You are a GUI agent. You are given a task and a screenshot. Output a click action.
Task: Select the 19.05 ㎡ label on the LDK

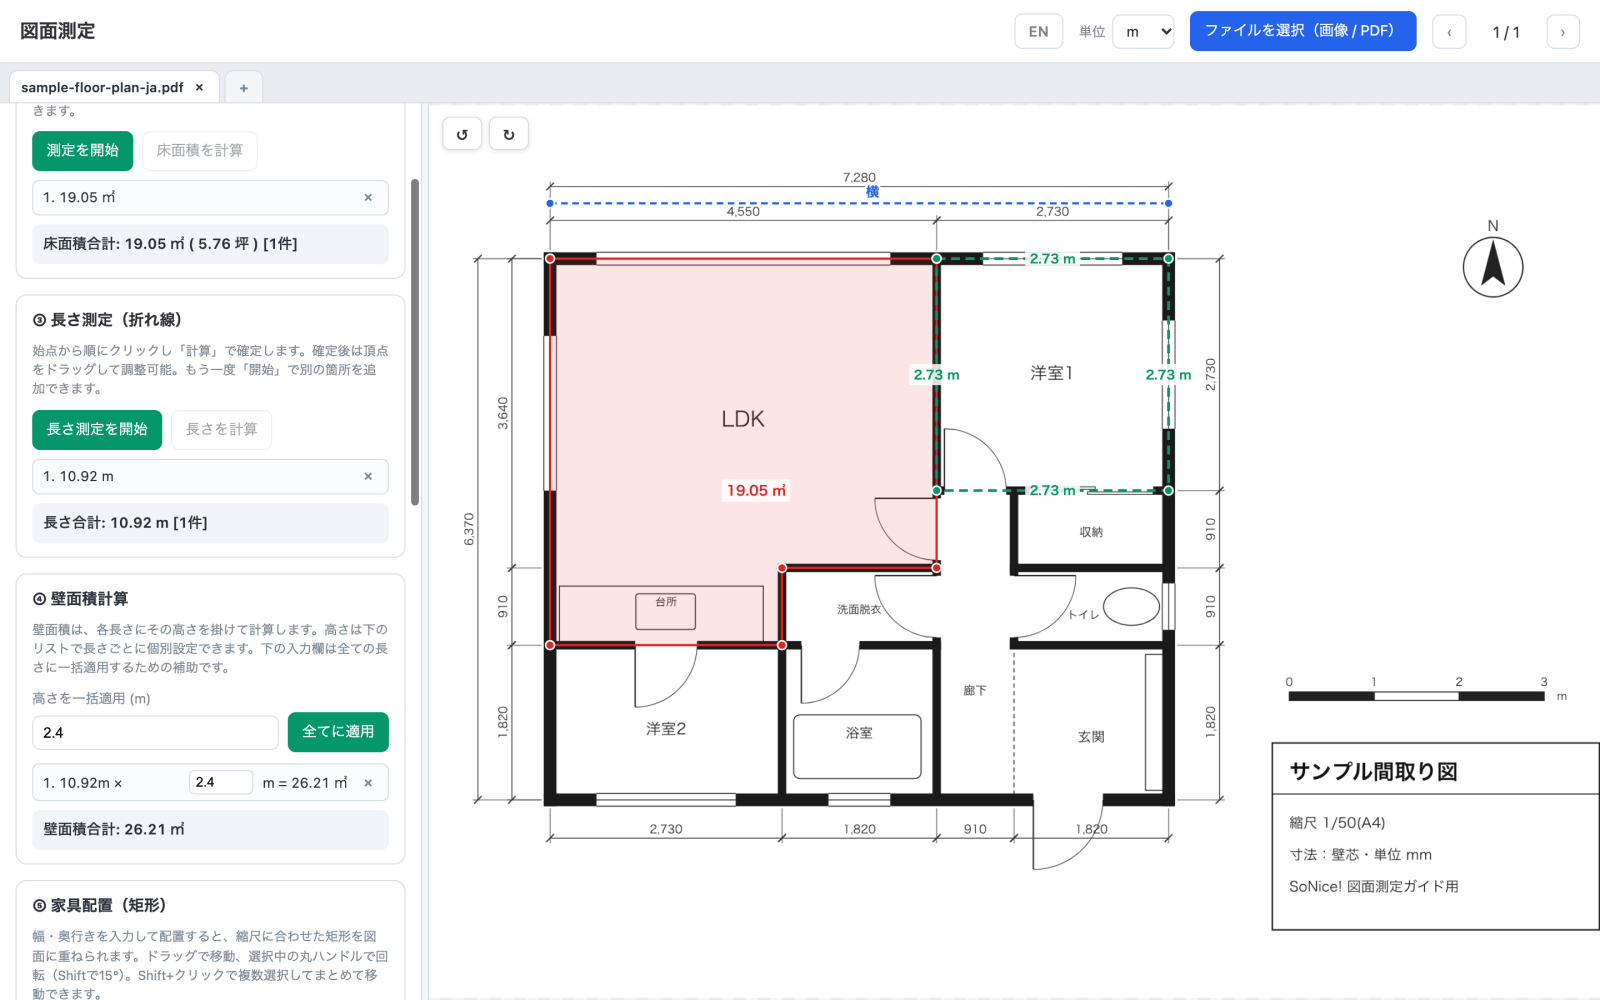[x=756, y=490]
